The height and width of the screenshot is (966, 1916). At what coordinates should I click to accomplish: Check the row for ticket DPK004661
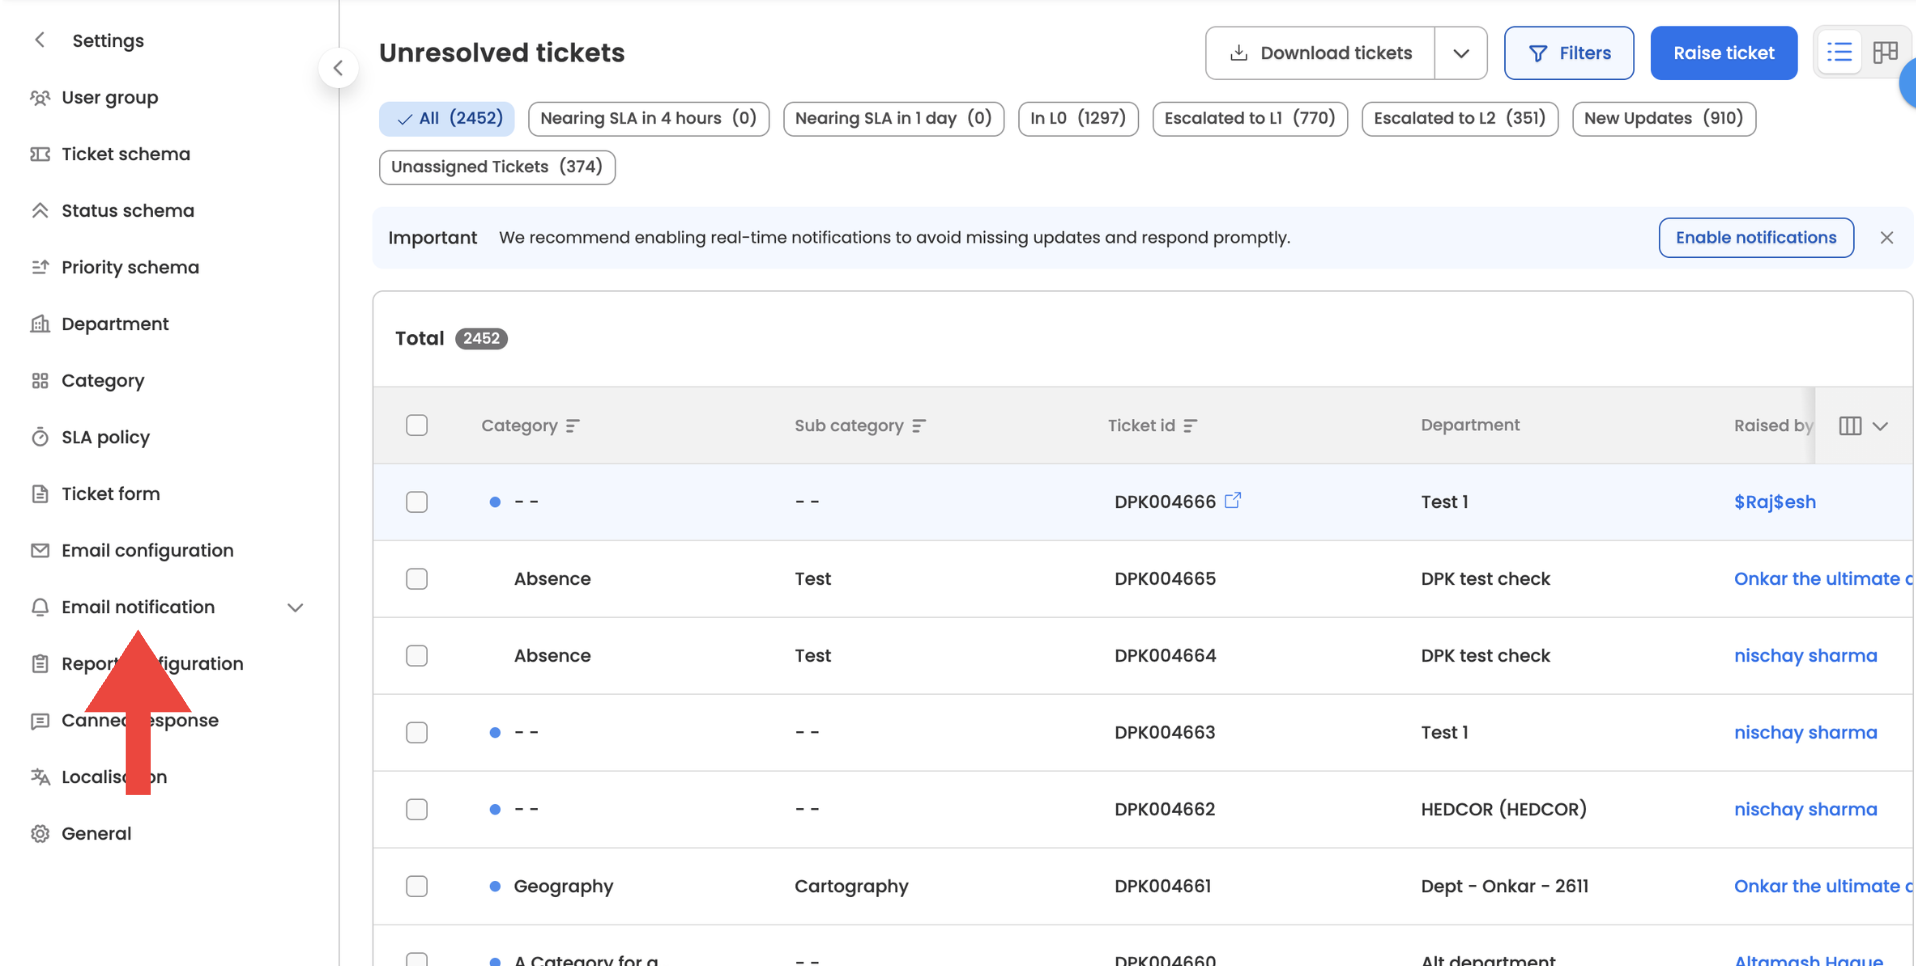pyautogui.click(x=417, y=886)
